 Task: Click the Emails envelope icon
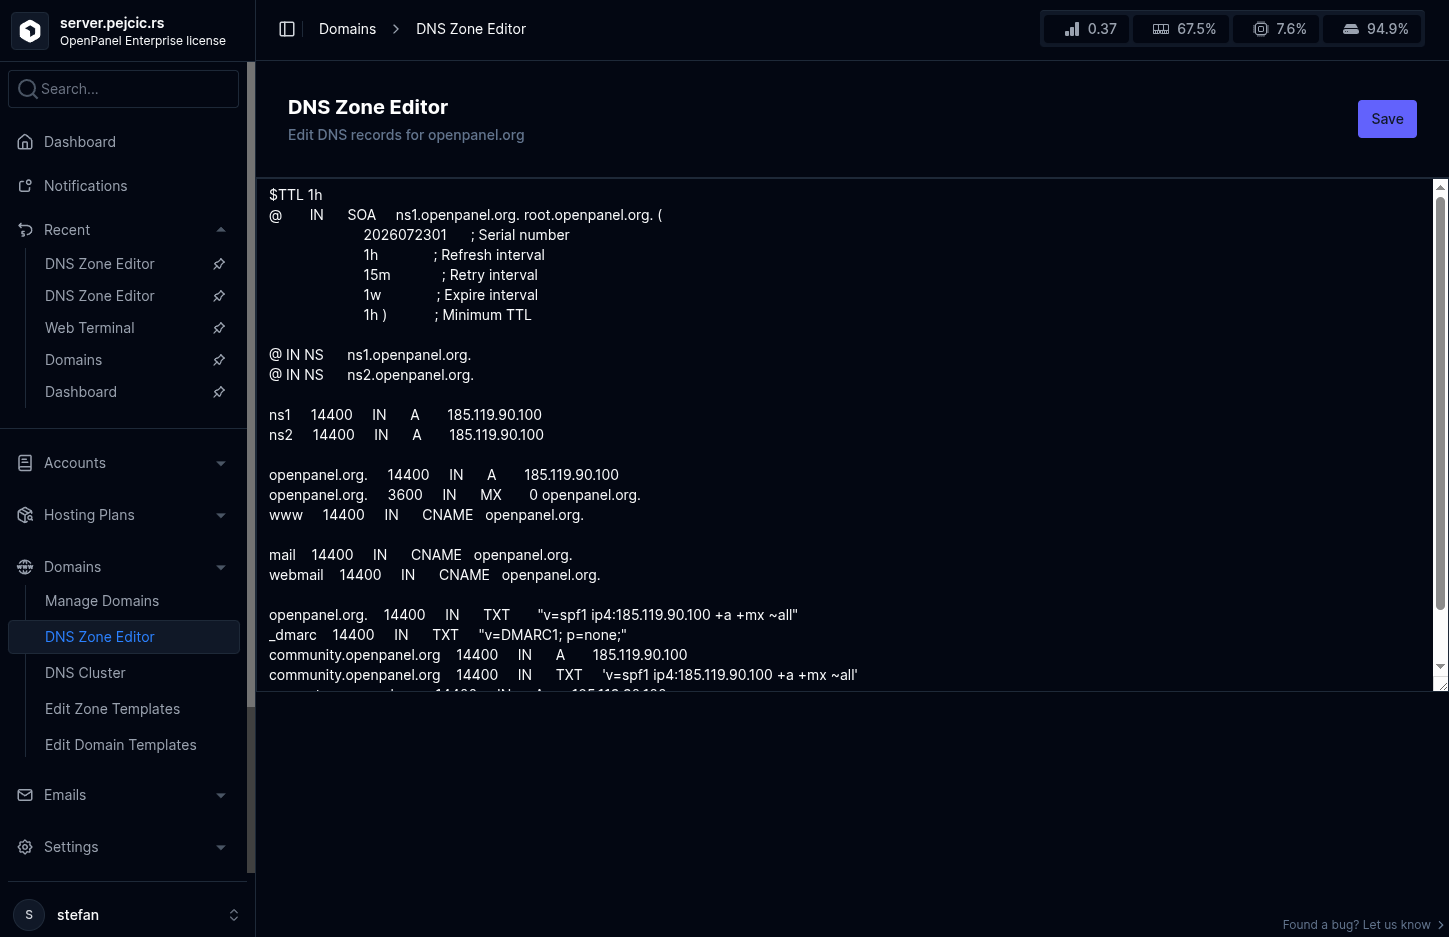tap(25, 795)
